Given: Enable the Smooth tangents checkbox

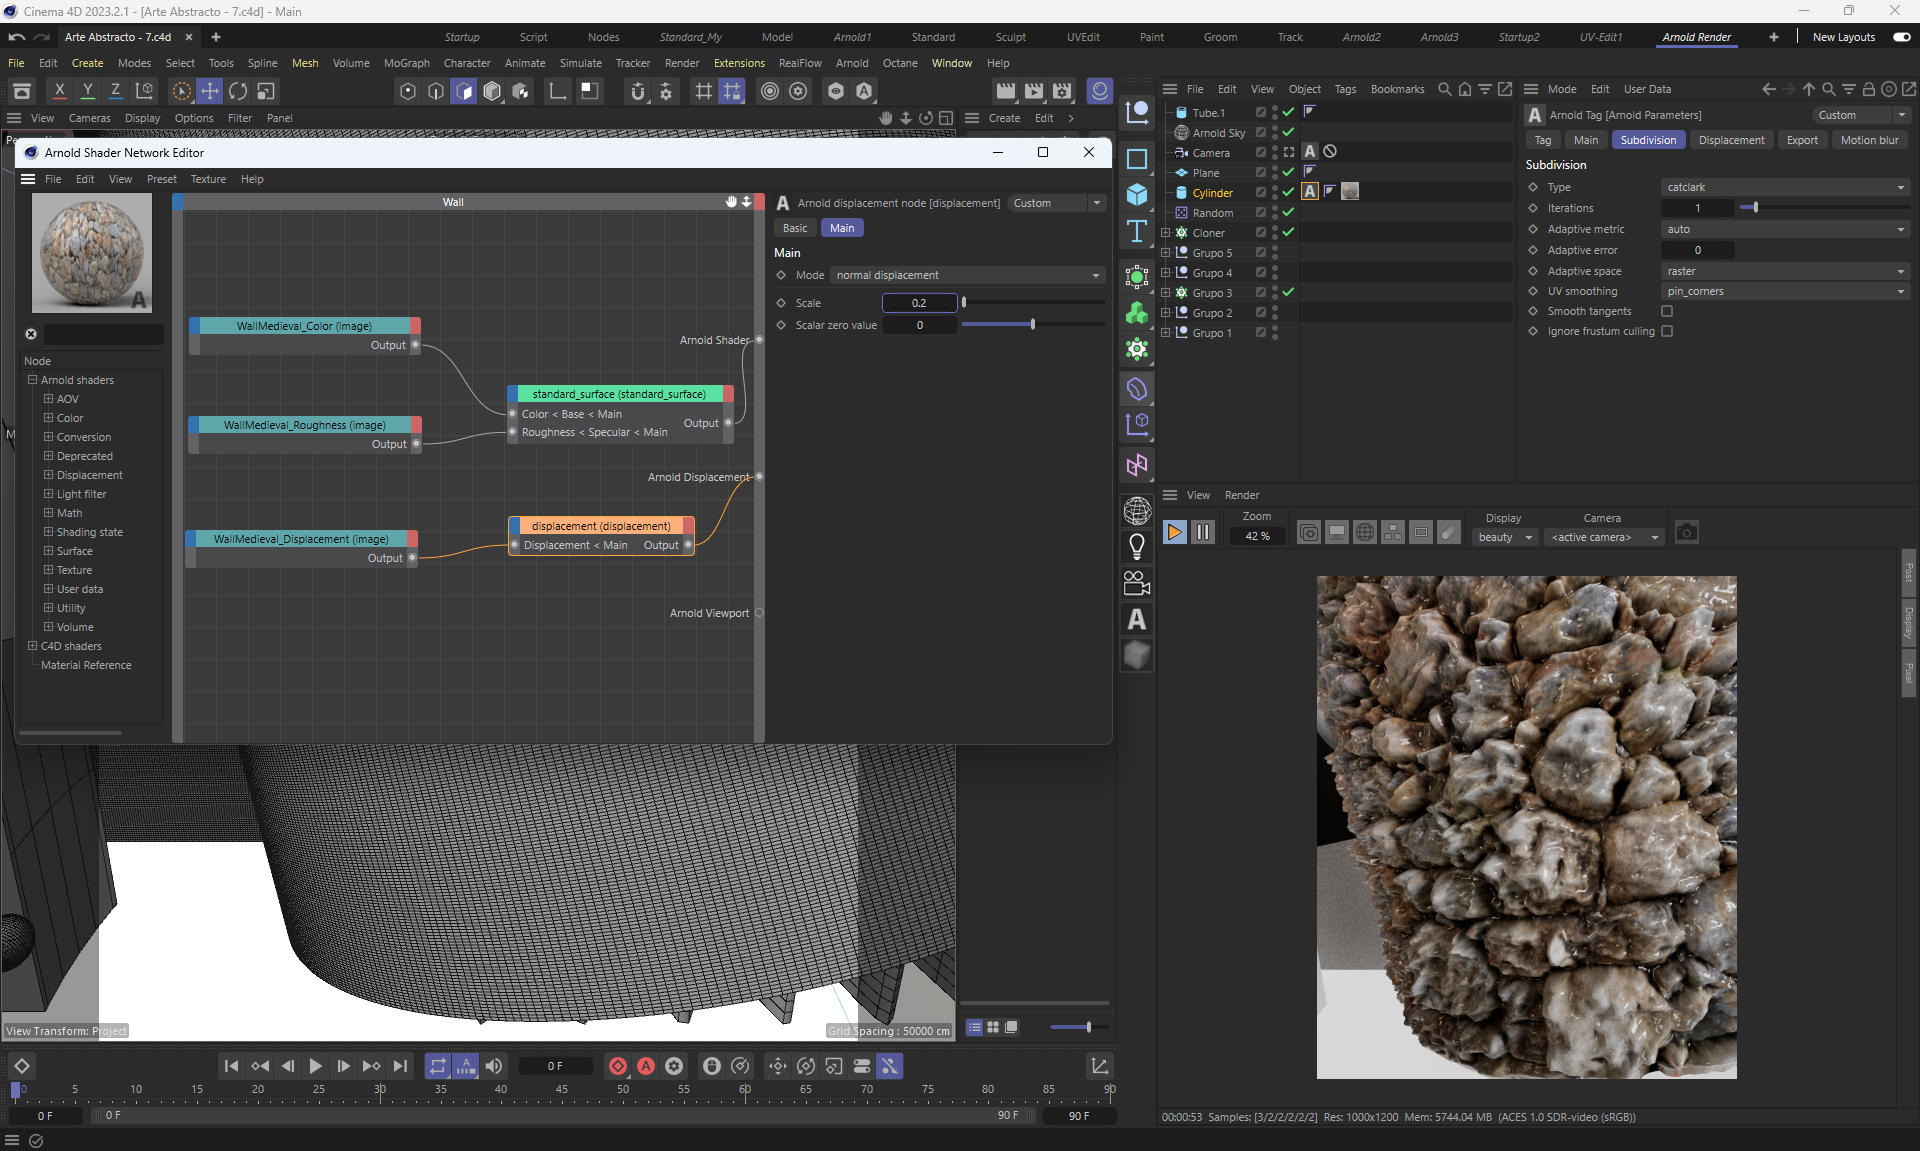Looking at the screenshot, I should pos(1667,311).
